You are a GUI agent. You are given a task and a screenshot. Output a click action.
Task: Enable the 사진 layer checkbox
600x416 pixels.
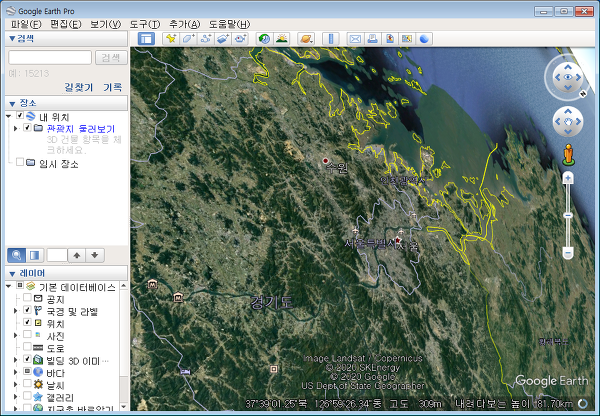point(27,334)
